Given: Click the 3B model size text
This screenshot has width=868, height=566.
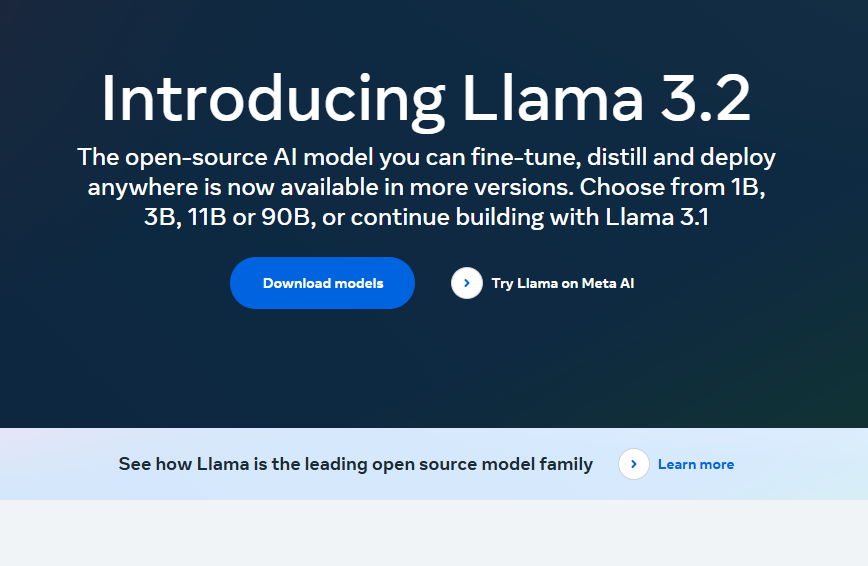Looking at the screenshot, I should [x=160, y=217].
